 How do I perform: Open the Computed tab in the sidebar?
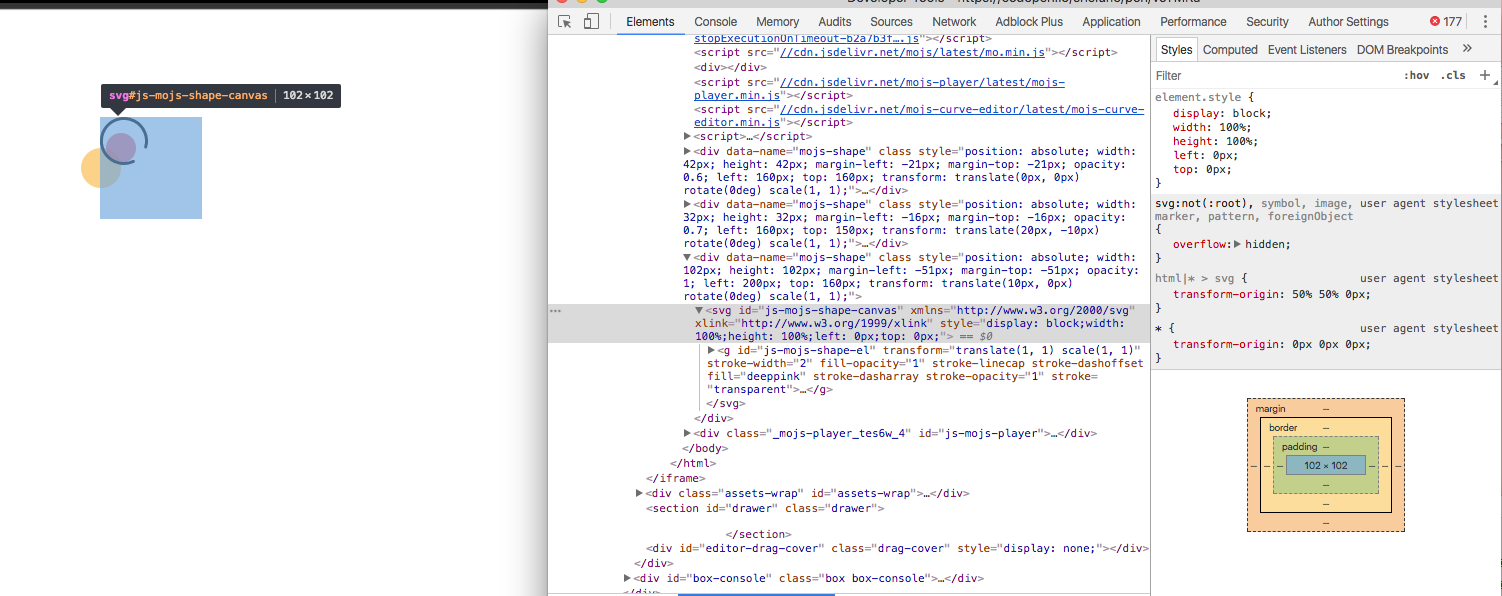(x=1230, y=48)
